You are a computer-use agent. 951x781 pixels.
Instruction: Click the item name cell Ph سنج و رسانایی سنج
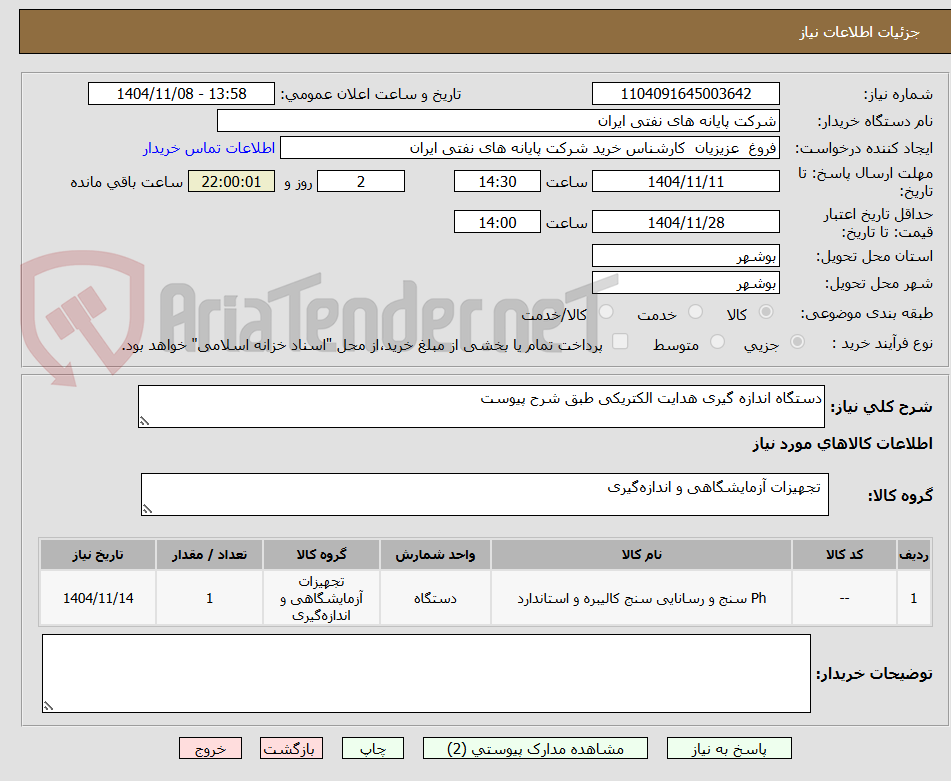tap(641, 598)
